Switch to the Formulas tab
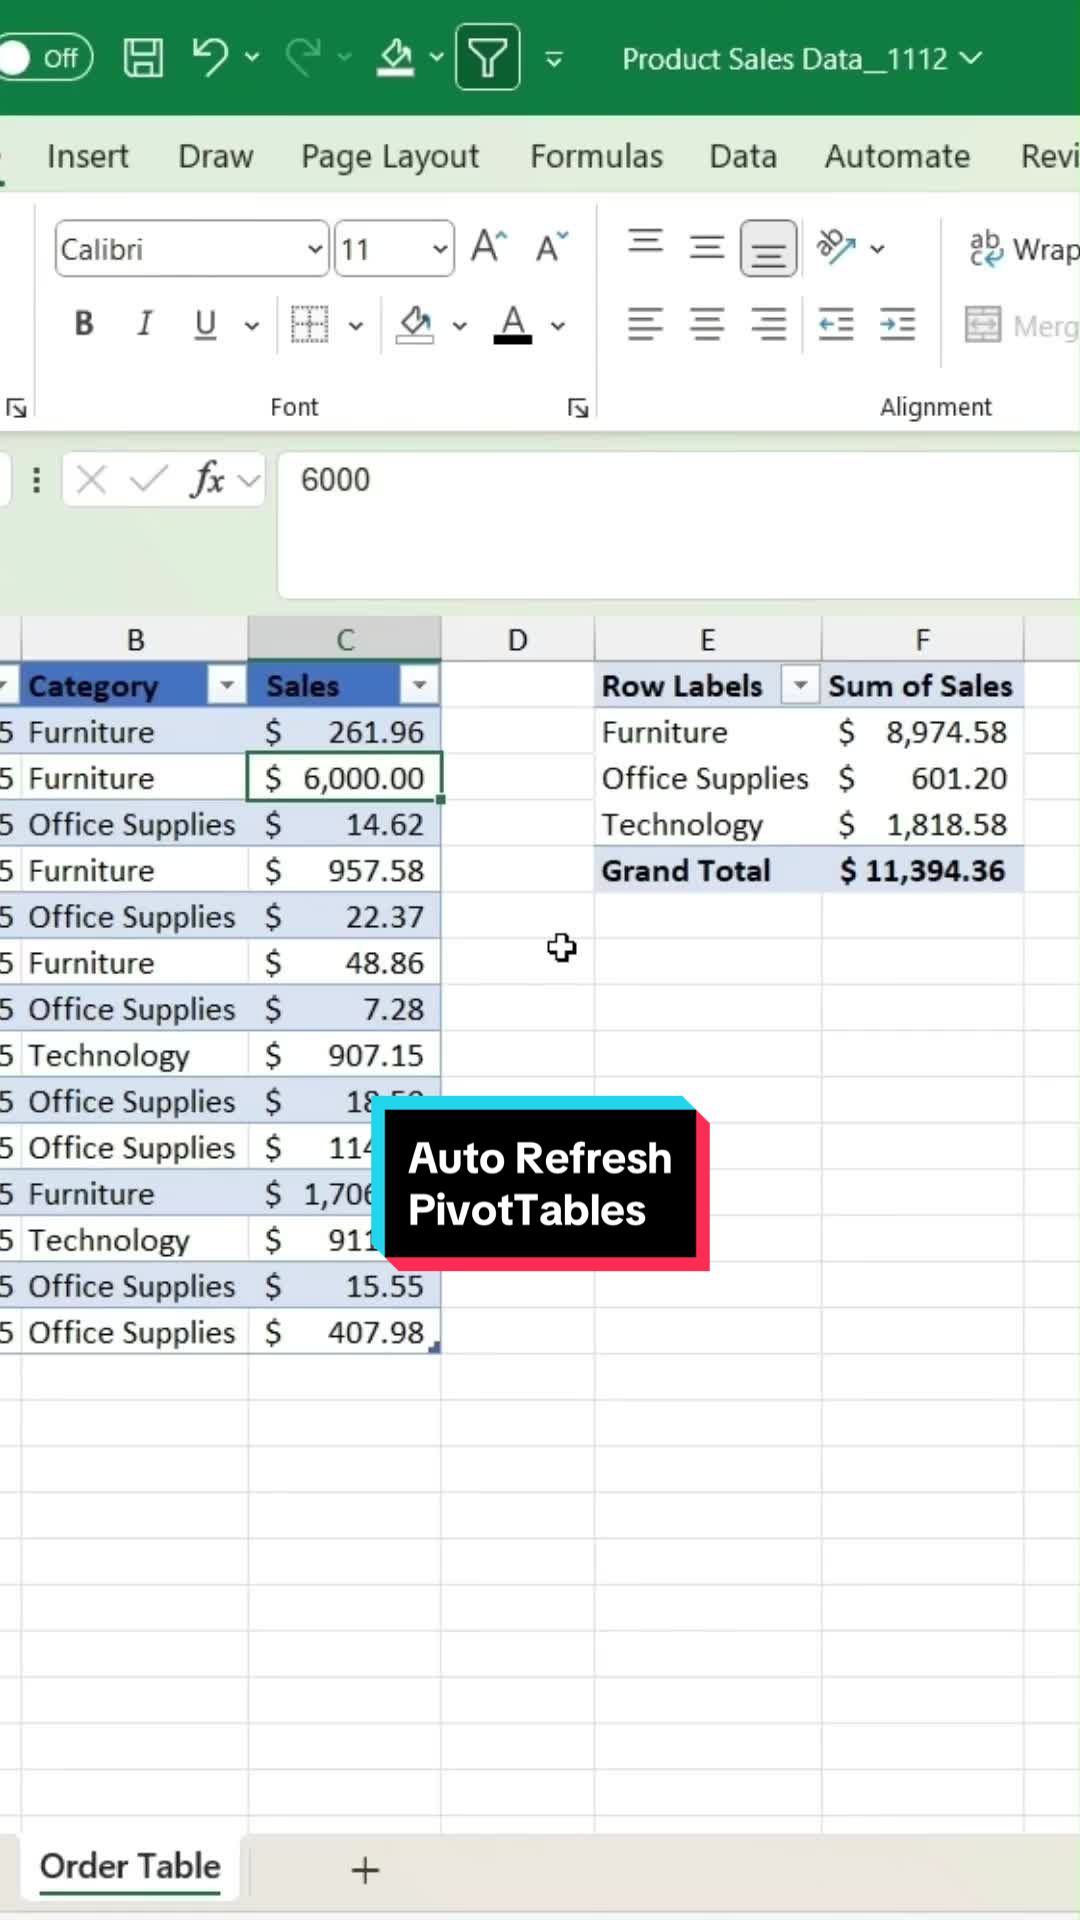Image resolution: width=1080 pixels, height=1920 pixels. (x=596, y=156)
